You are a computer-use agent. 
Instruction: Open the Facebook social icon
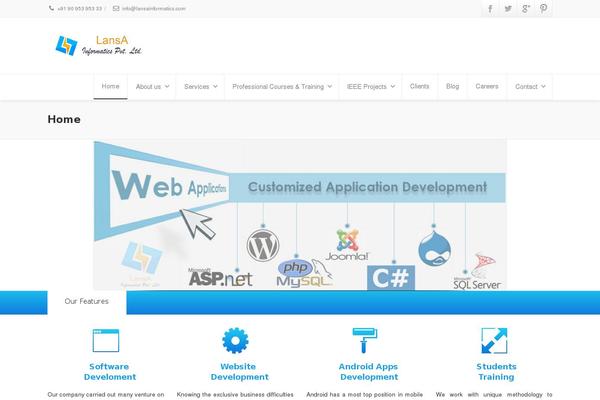pos(490,8)
